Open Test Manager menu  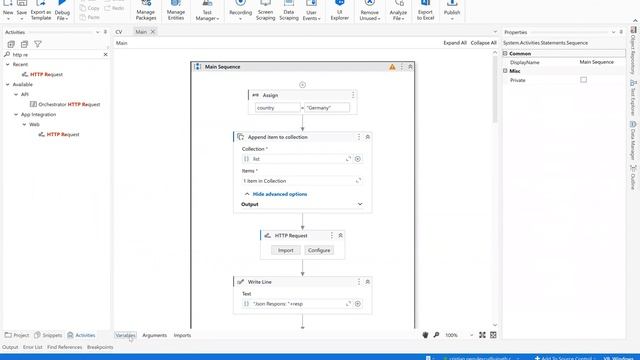click(x=207, y=11)
